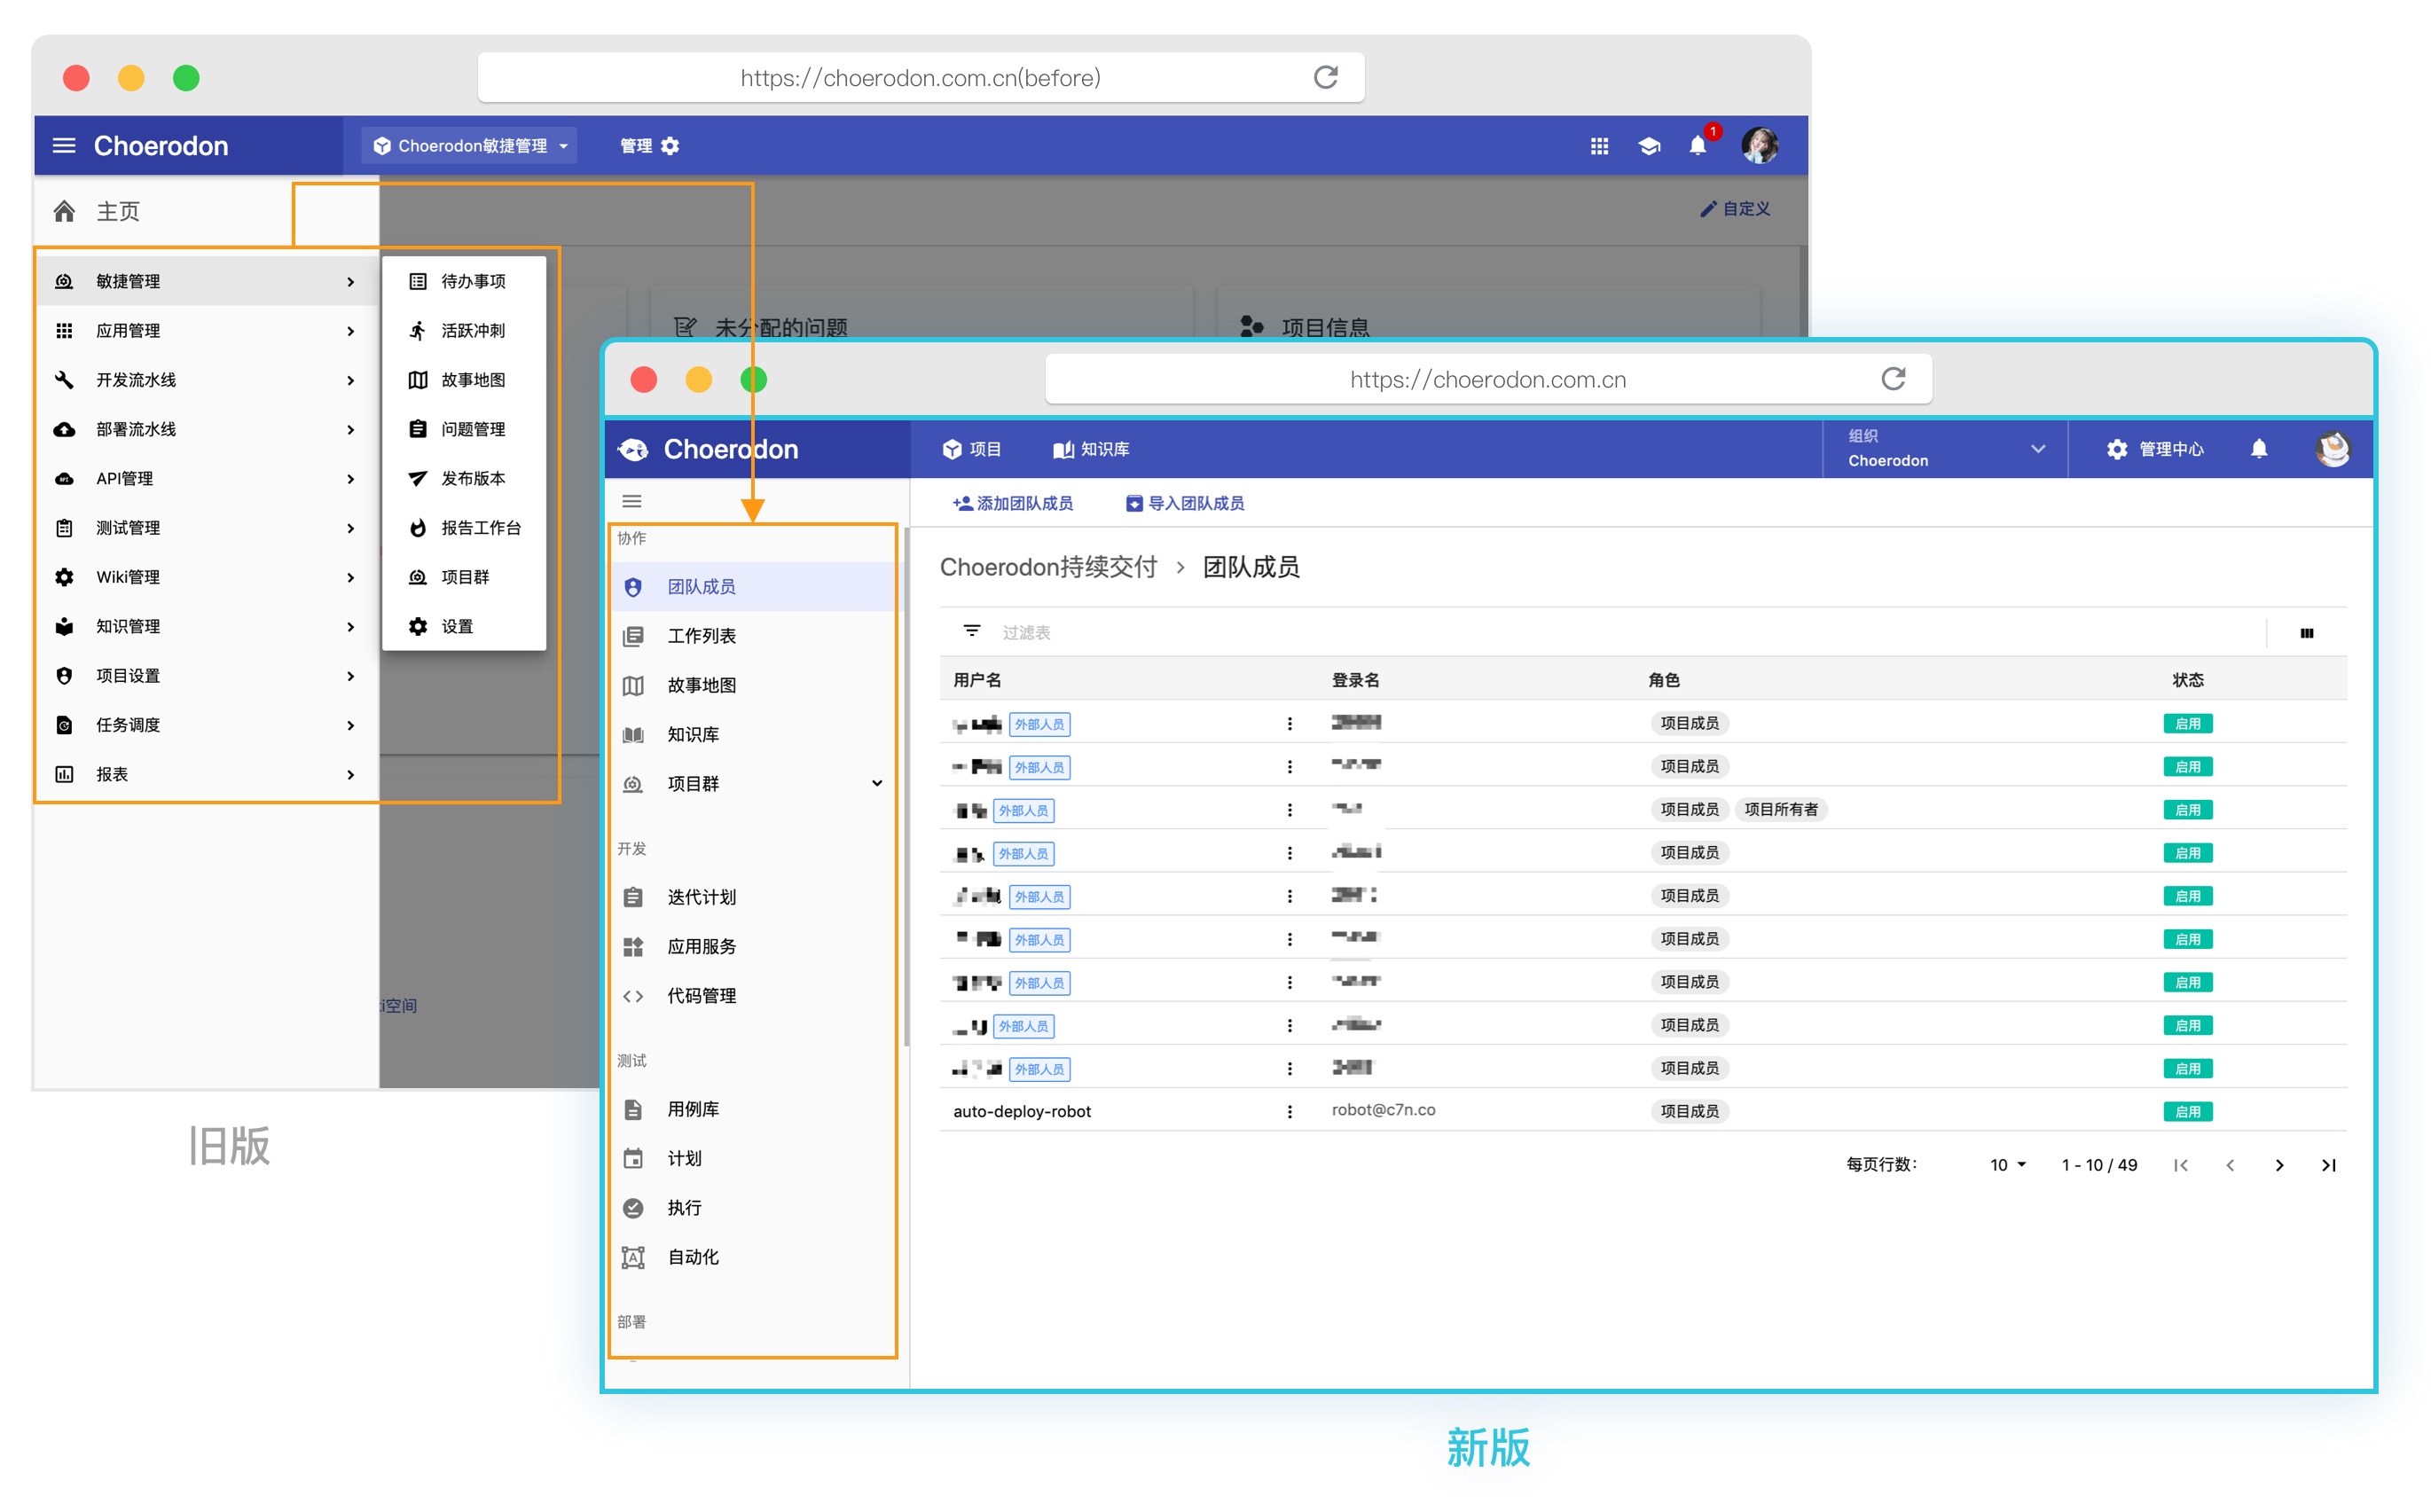
Task: Click the 自定义 edit link
Action: point(1734,208)
